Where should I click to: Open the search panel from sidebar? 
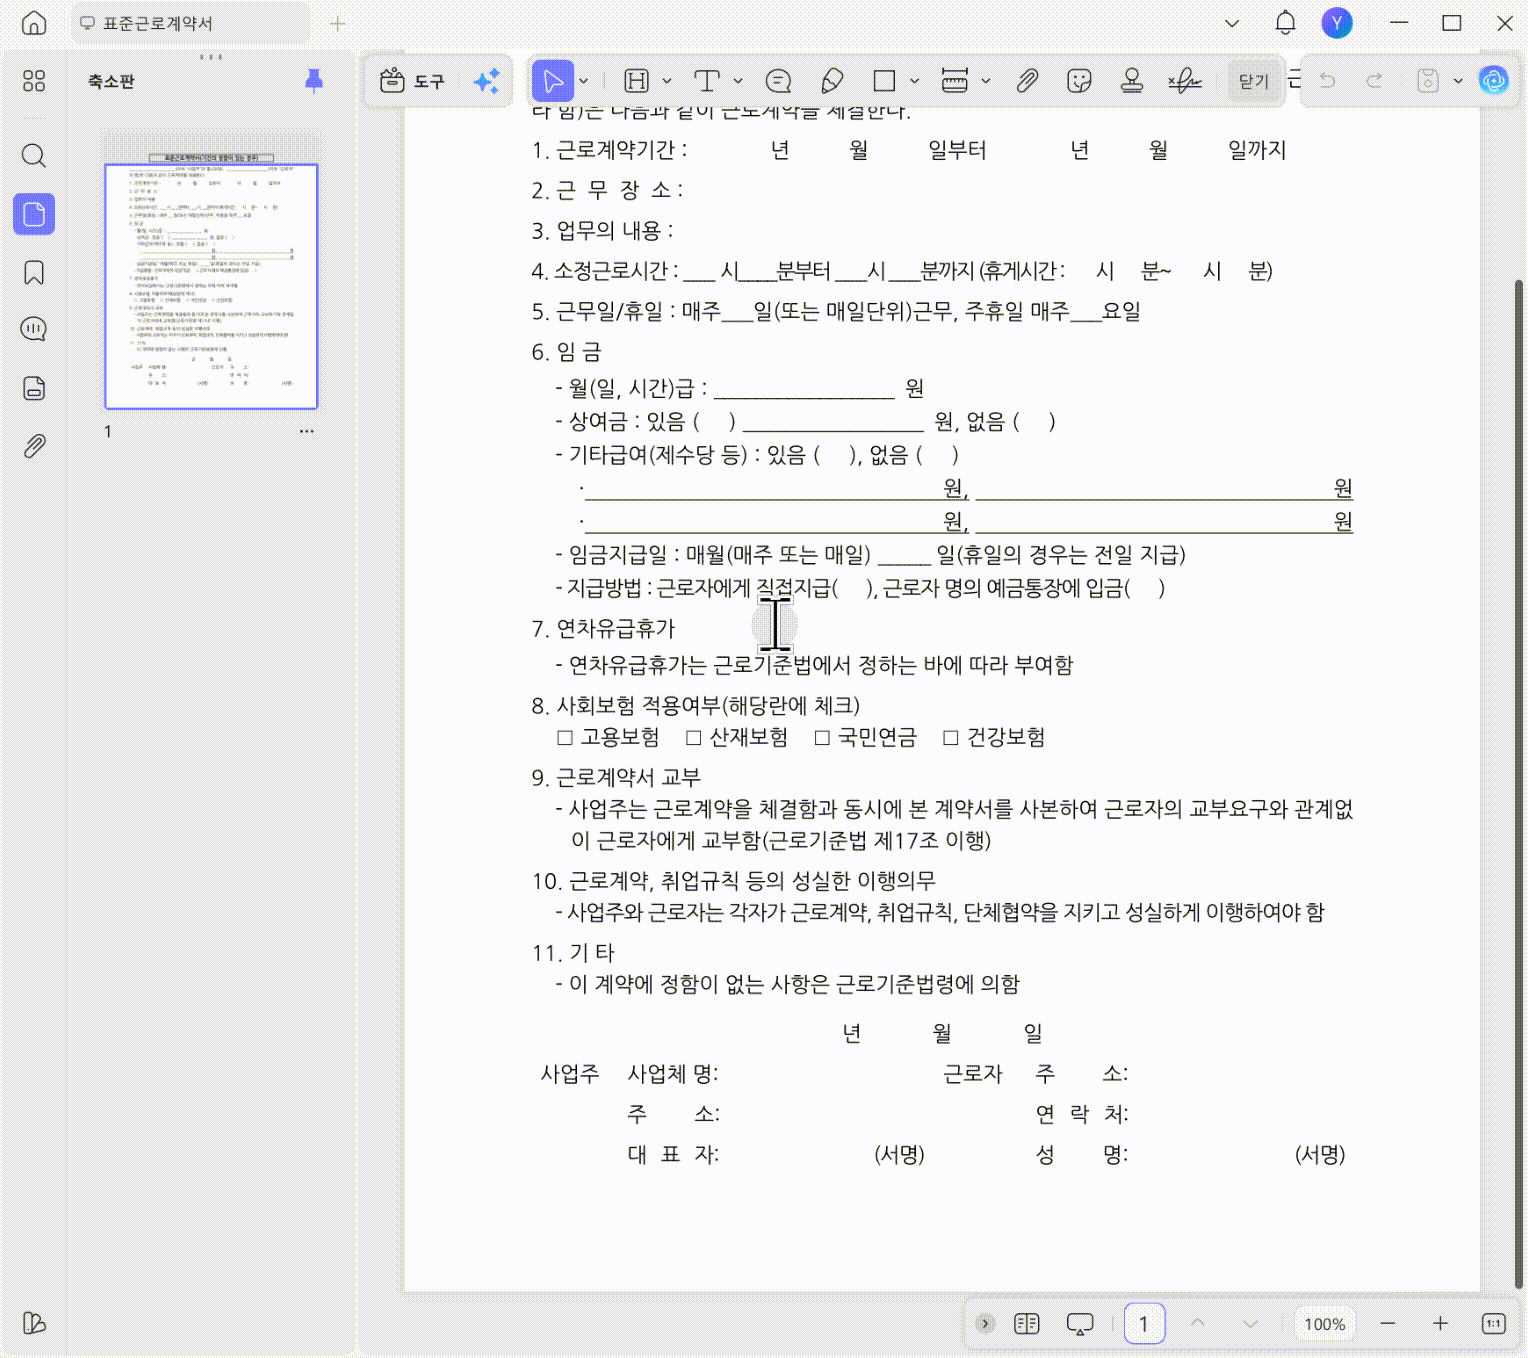point(34,155)
